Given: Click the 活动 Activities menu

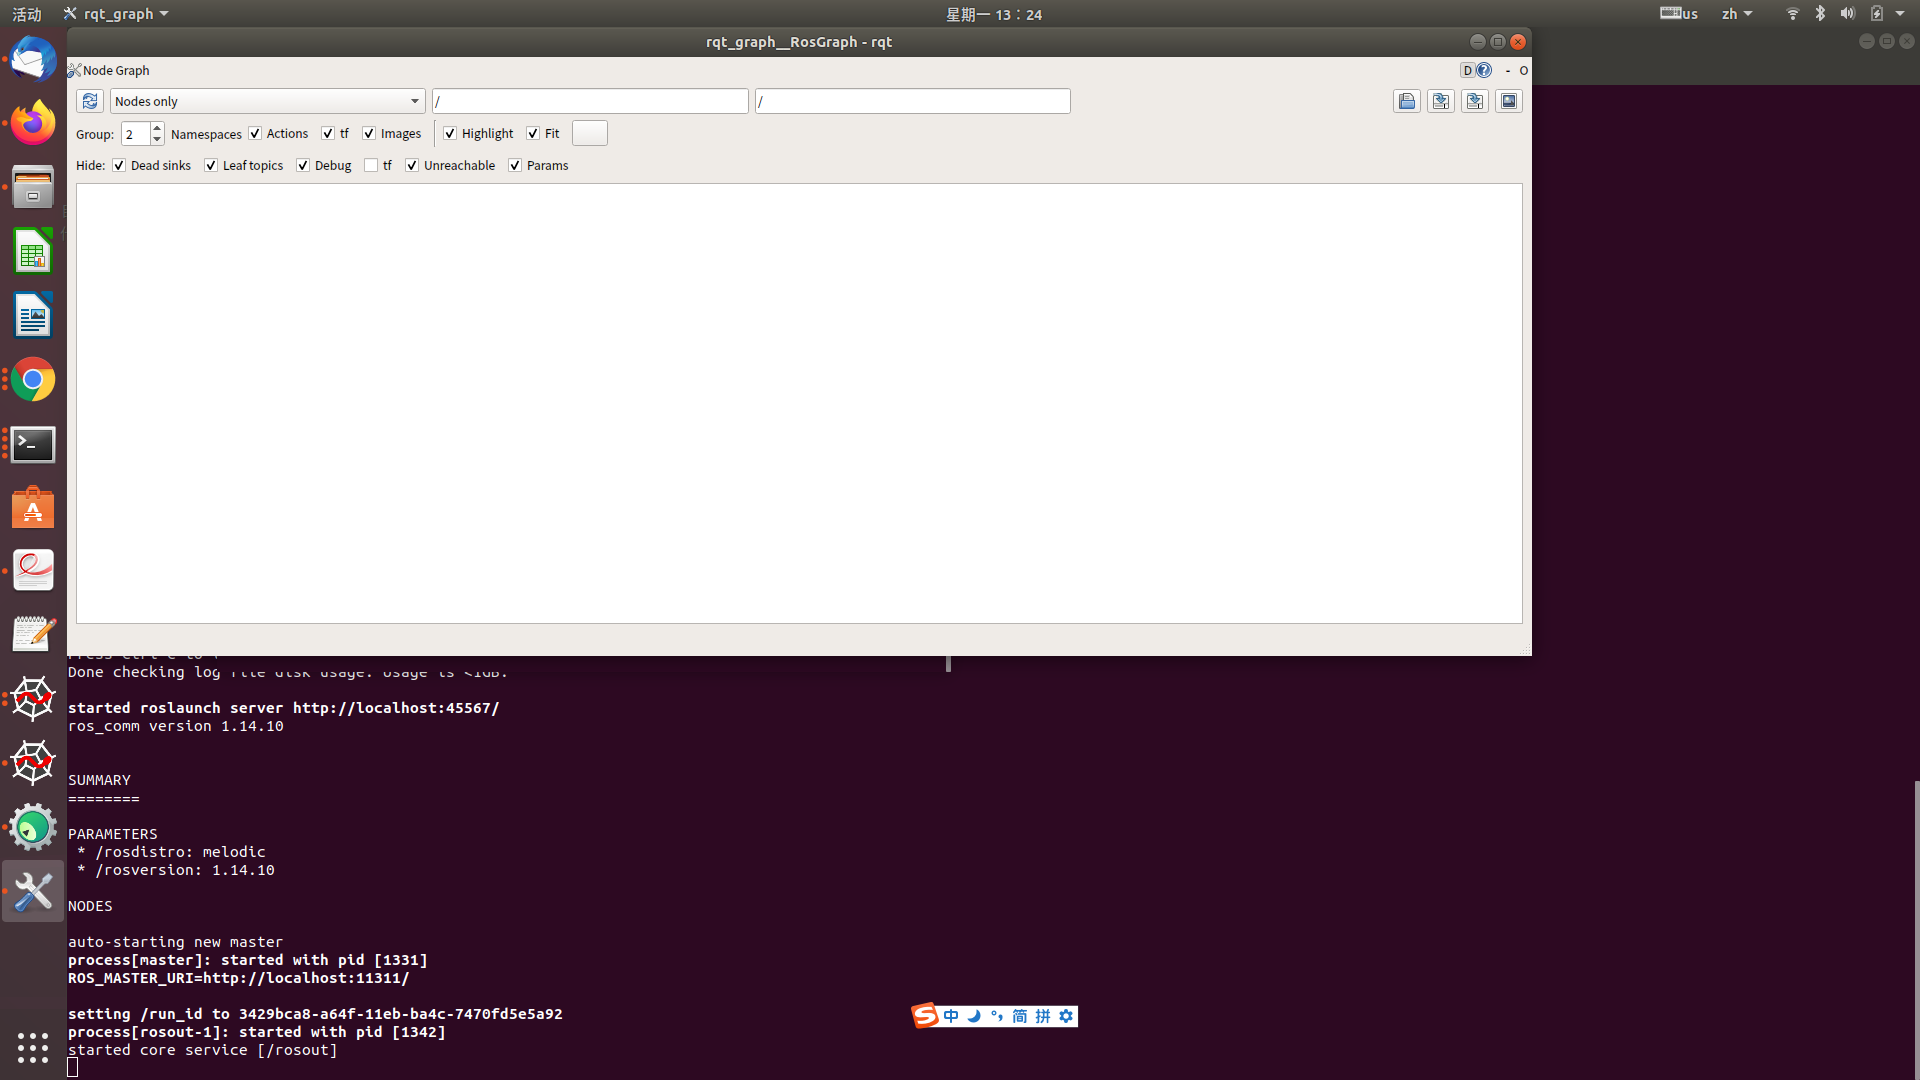Looking at the screenshot, I should pyautogui.click(x=27, y=14).
